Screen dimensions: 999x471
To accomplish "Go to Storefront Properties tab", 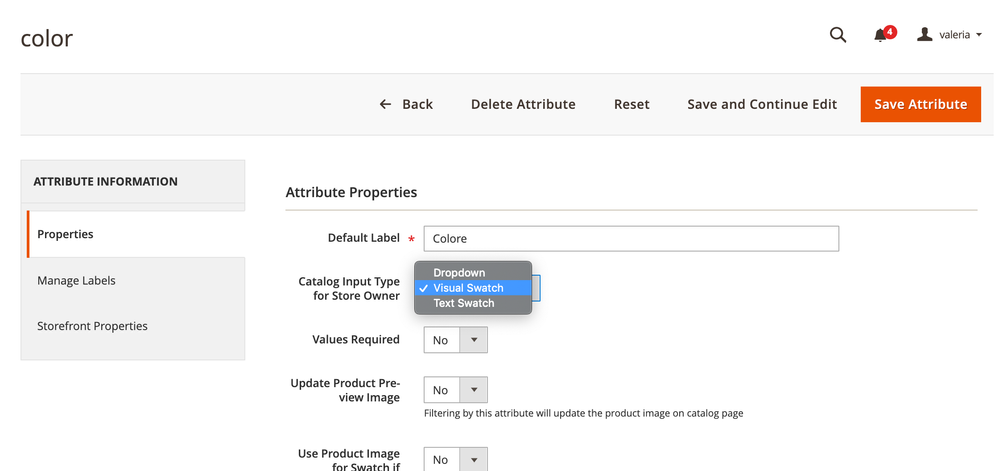I will [92, 326].
